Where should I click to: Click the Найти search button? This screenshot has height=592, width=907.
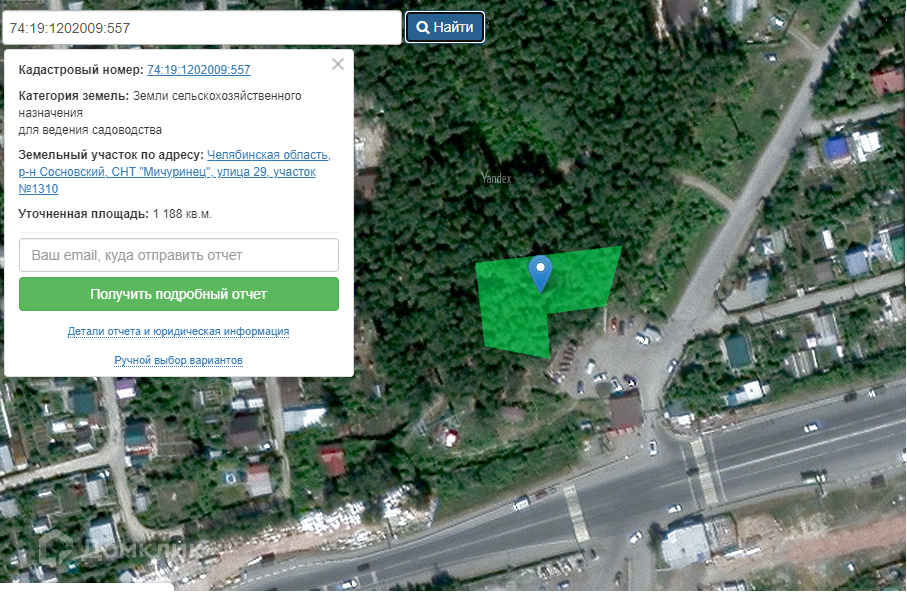444,27
